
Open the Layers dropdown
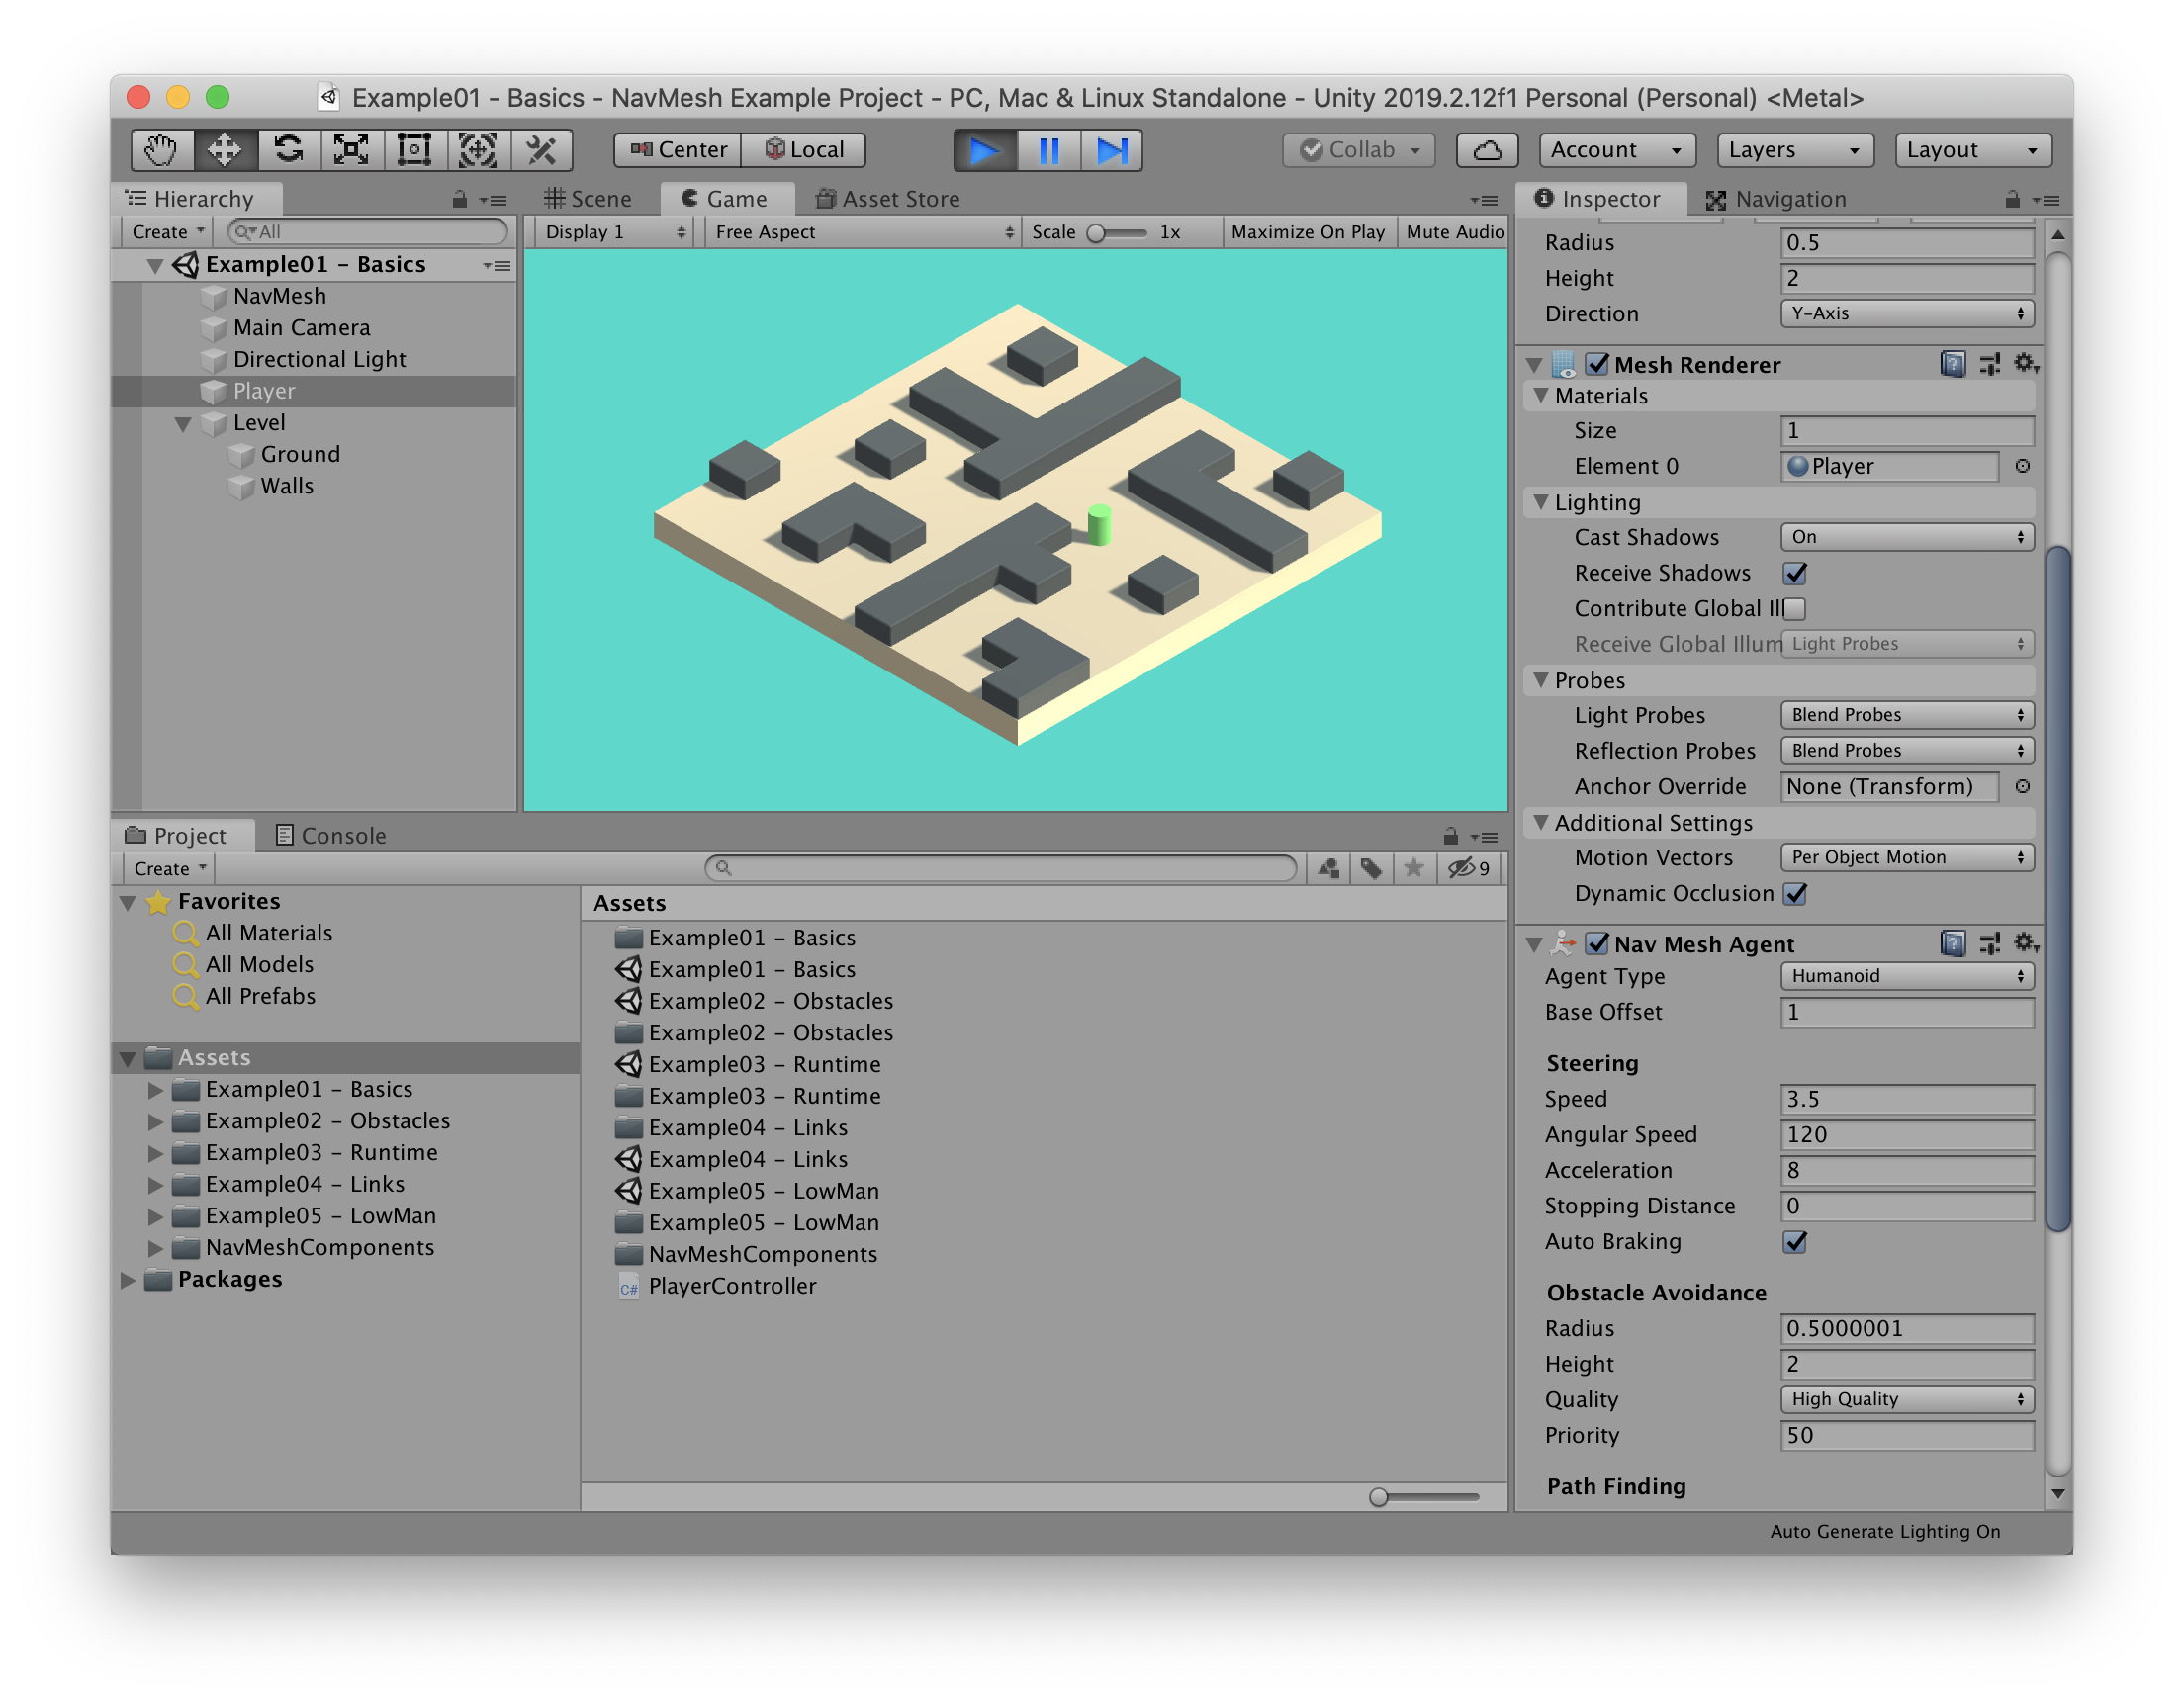coord(1794,150)
